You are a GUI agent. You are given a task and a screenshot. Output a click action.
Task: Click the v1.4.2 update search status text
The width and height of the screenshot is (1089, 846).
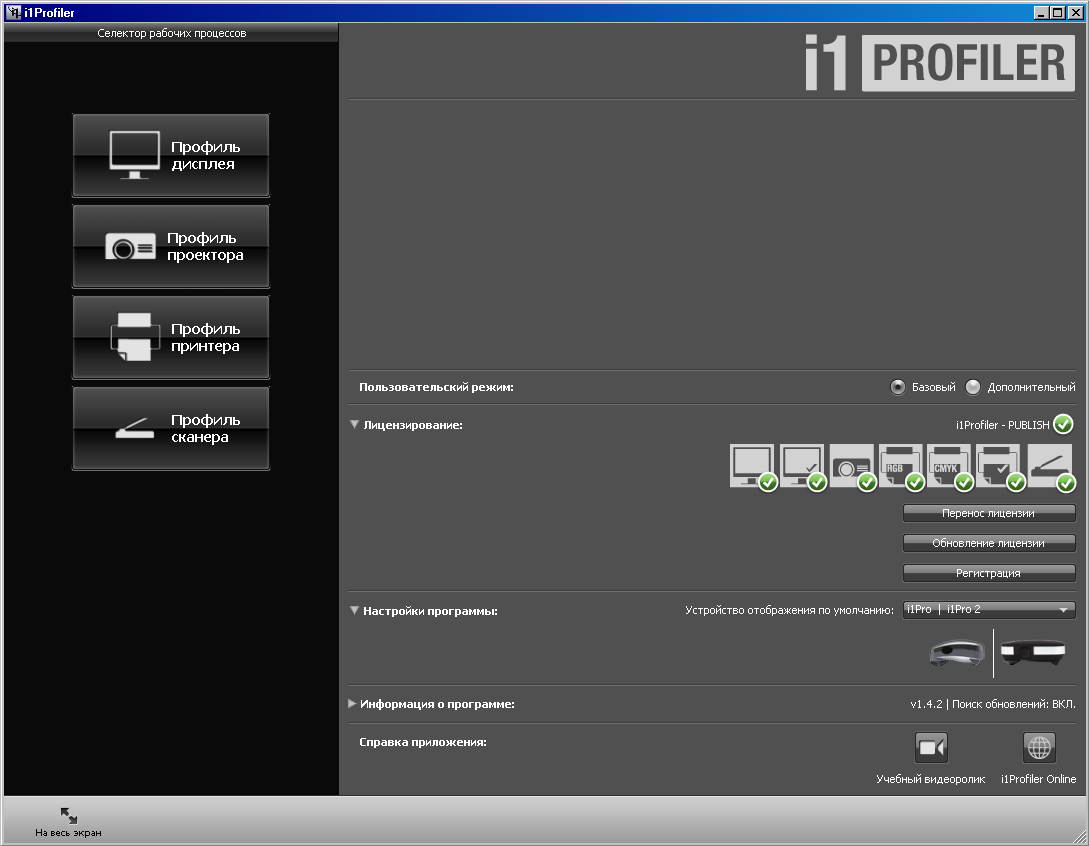993,704
